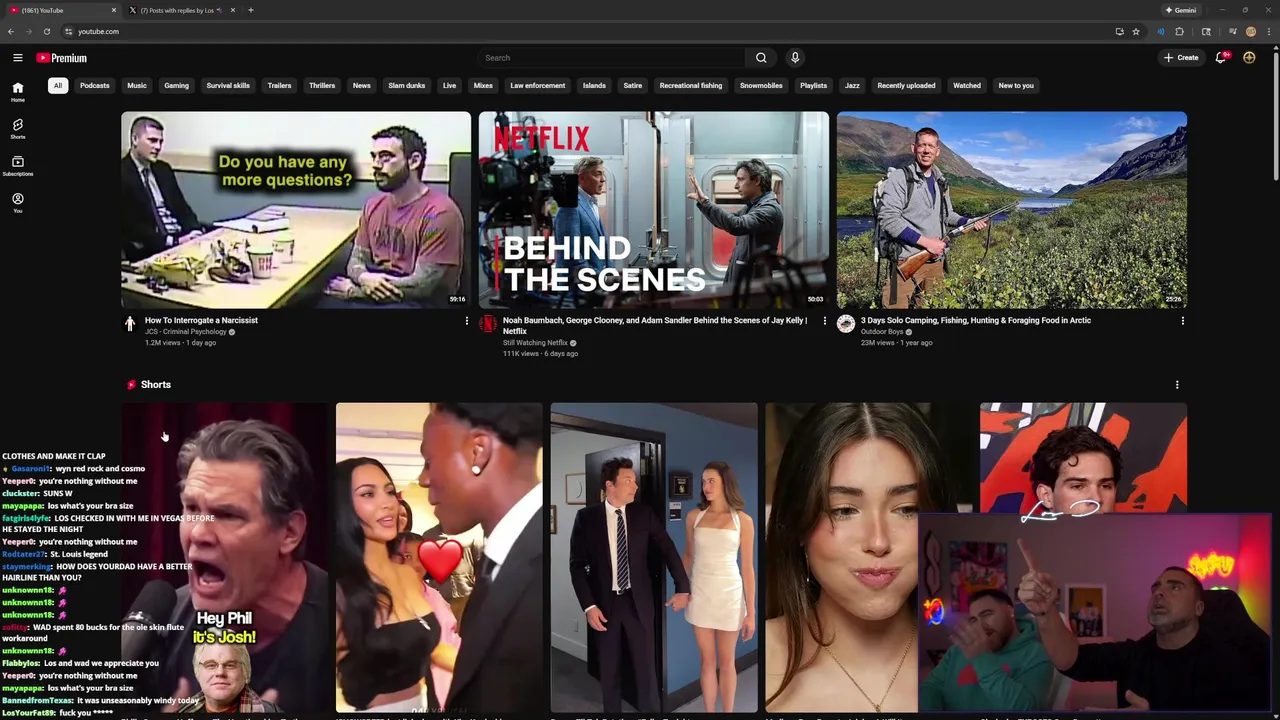
Task: Filter feed by Gaming chip
Action: (x=177, y=86)
